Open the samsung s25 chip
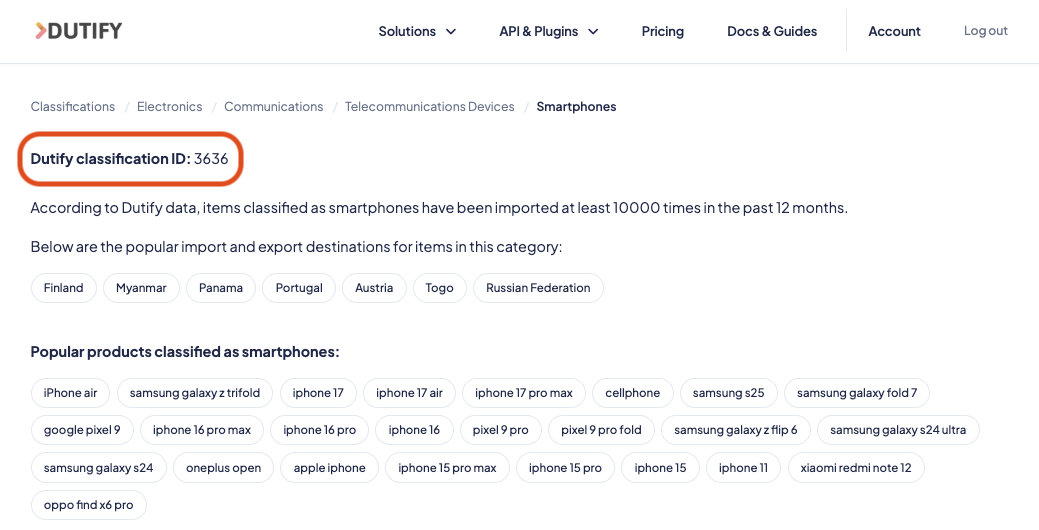1039x530 pixels. [x=728, y=393]
